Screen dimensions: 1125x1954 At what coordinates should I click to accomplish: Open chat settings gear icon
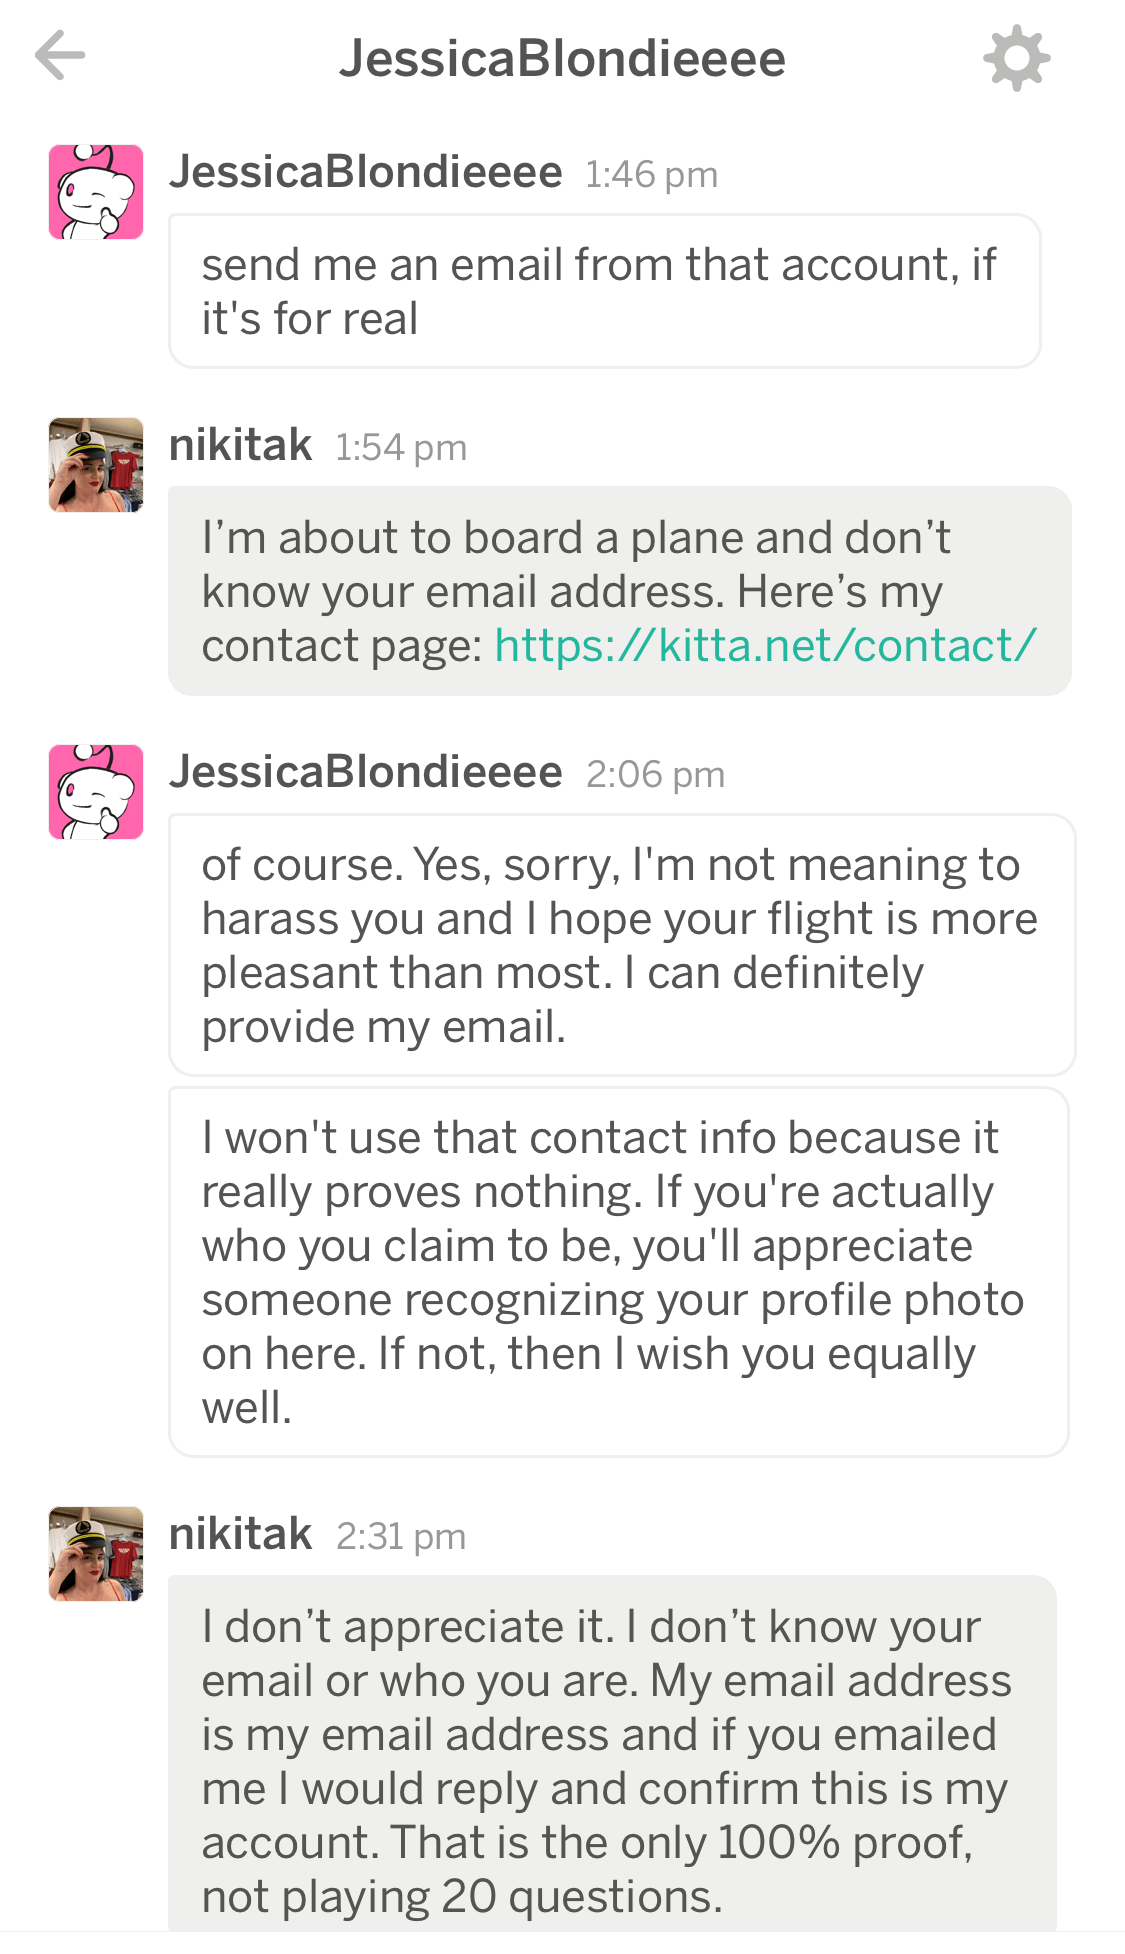point(1016,58)
